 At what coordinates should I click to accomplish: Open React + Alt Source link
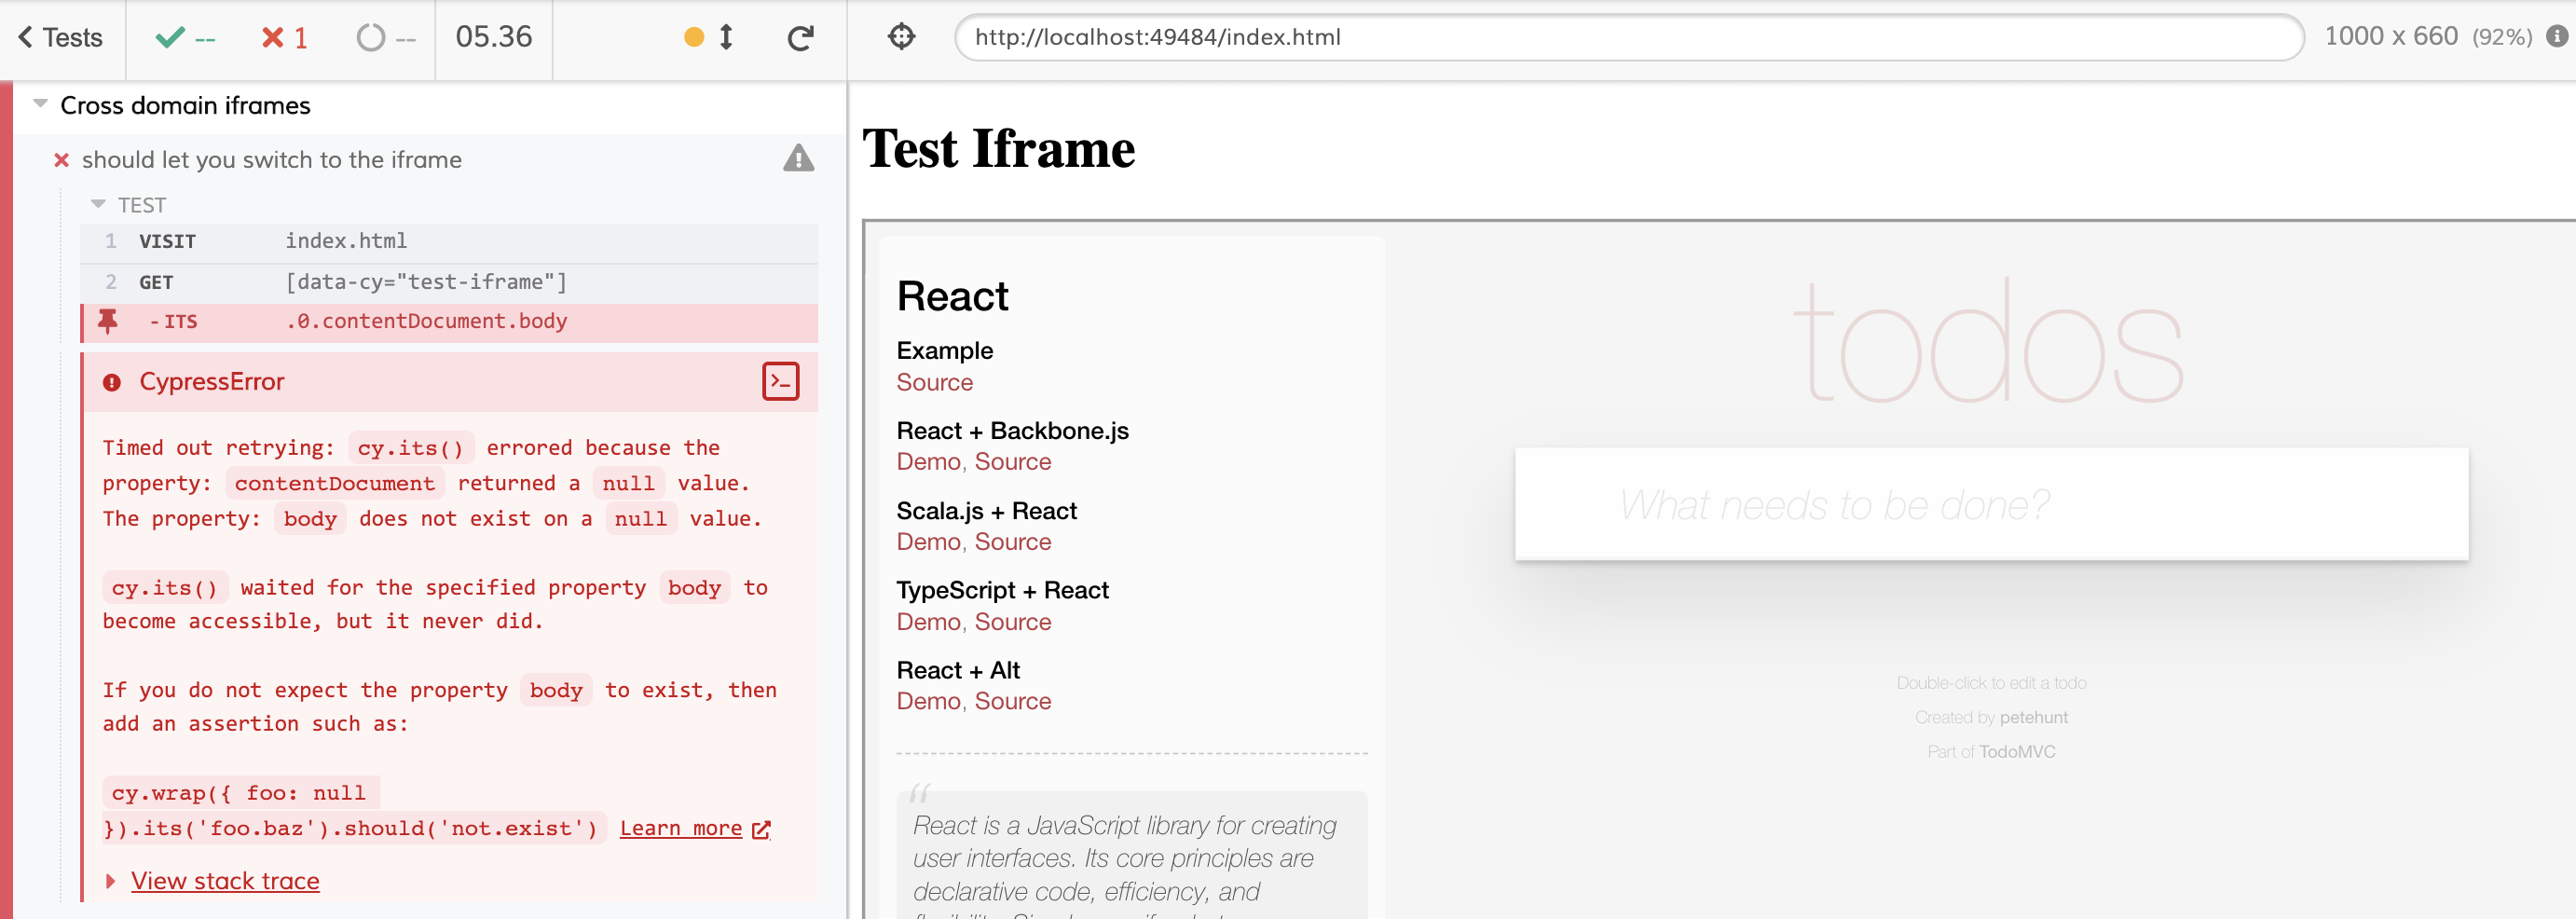(x=1012, y=701)
